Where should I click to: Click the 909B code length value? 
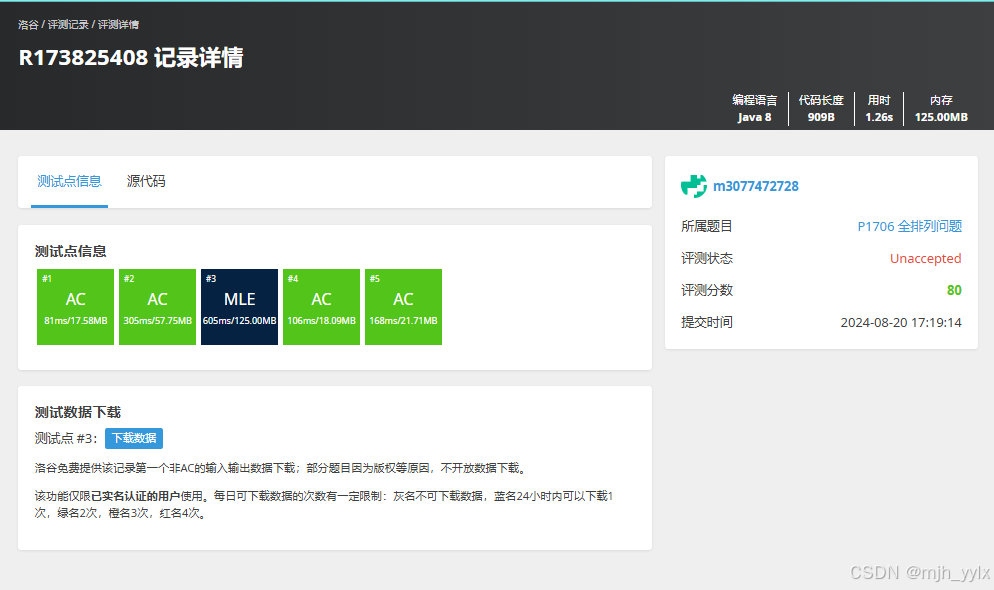821,117
